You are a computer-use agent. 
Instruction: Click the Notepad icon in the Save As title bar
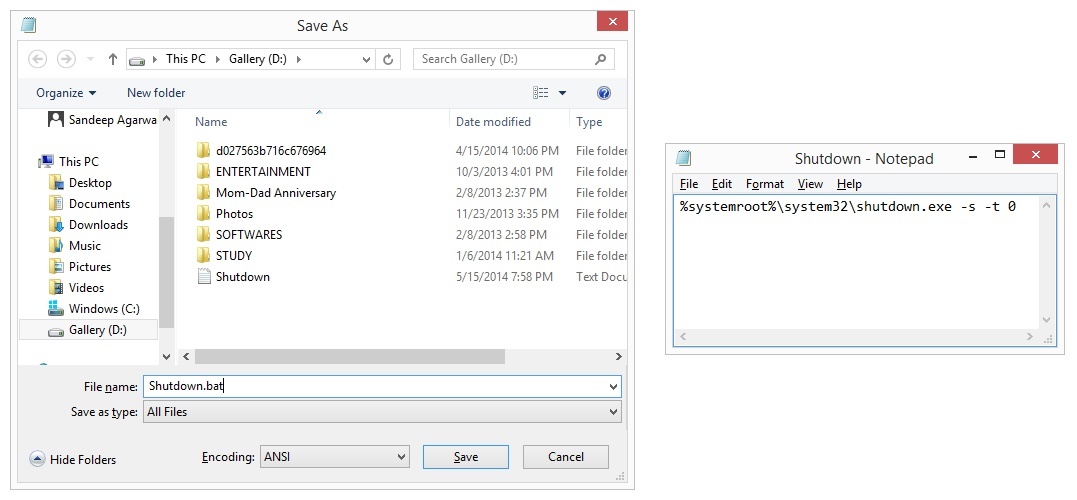click(x=28, y=25)
